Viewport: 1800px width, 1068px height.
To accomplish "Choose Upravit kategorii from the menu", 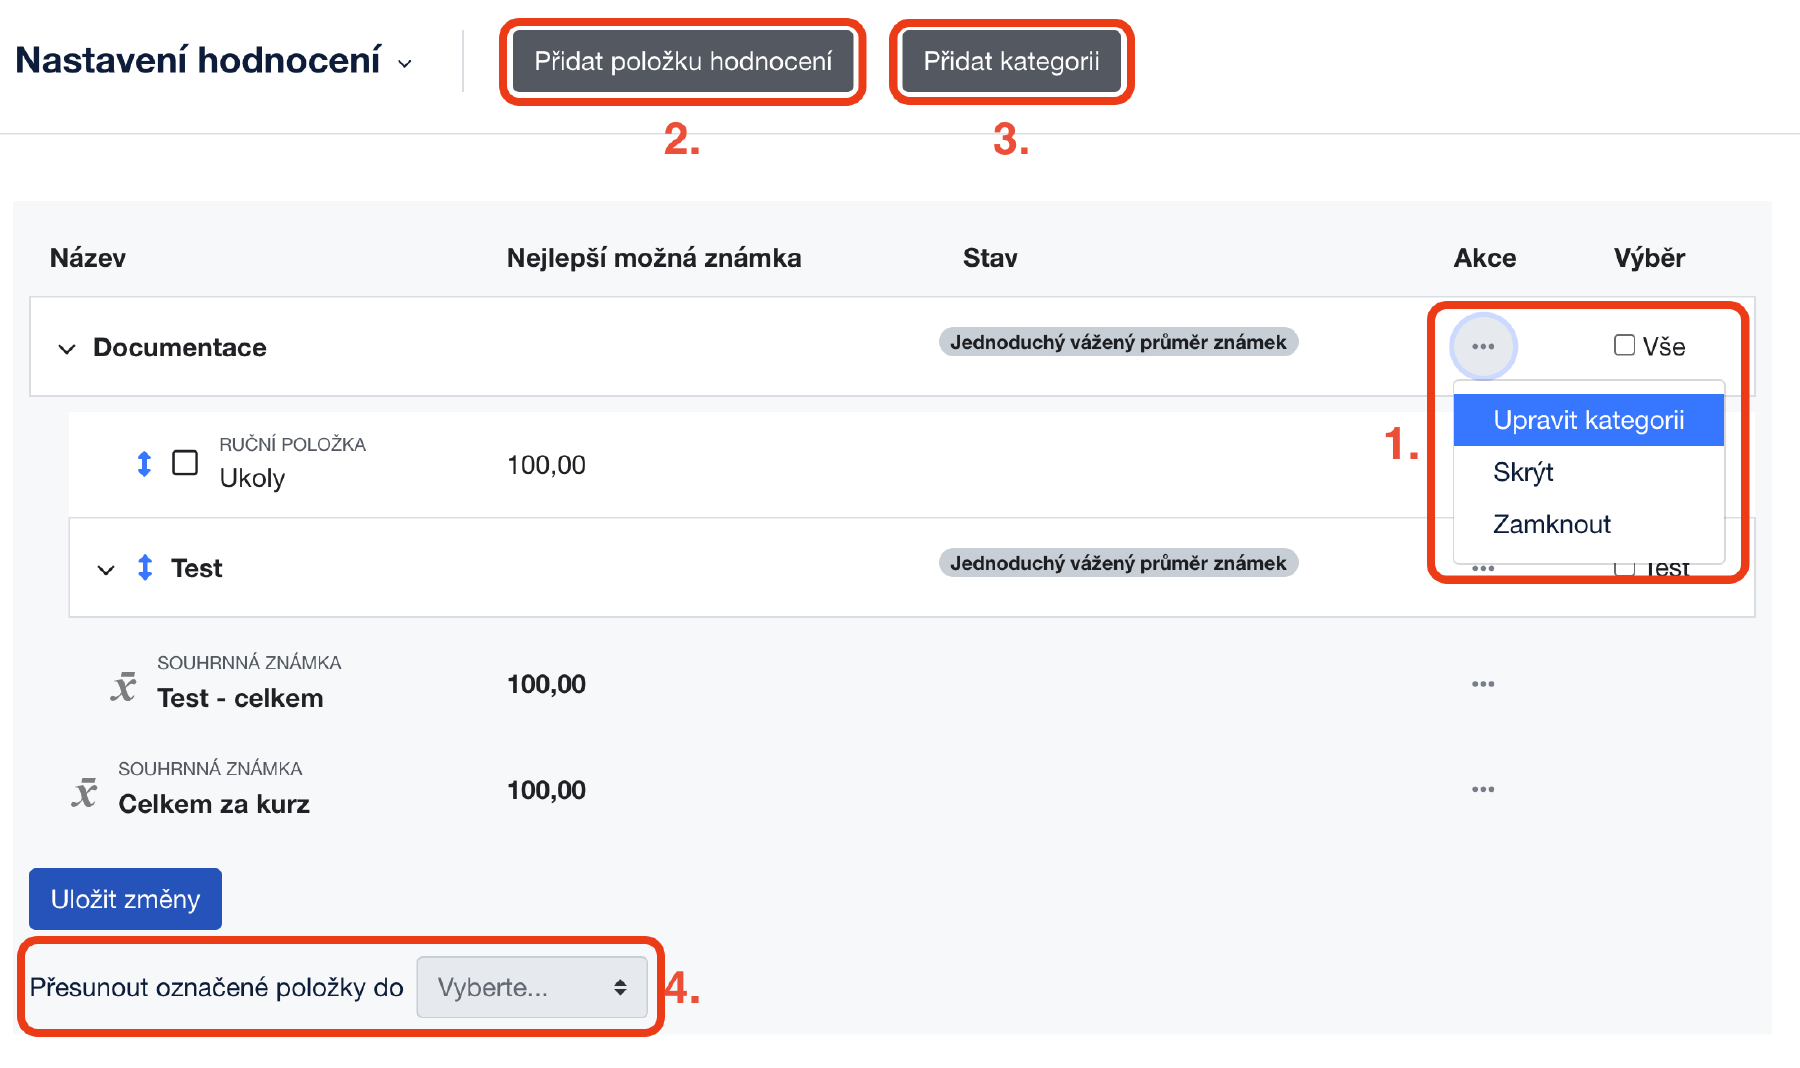I will tap(1588, 420).
